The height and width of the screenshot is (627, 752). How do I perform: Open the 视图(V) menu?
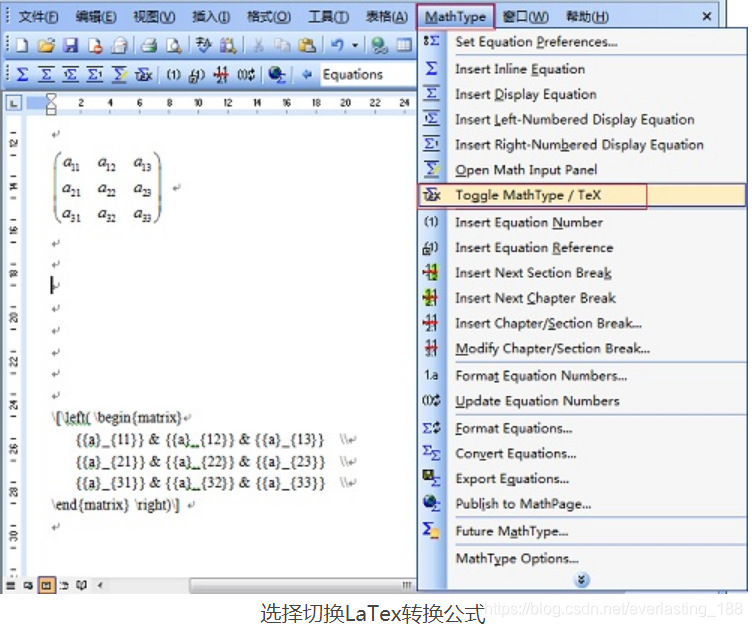point(154,17)
